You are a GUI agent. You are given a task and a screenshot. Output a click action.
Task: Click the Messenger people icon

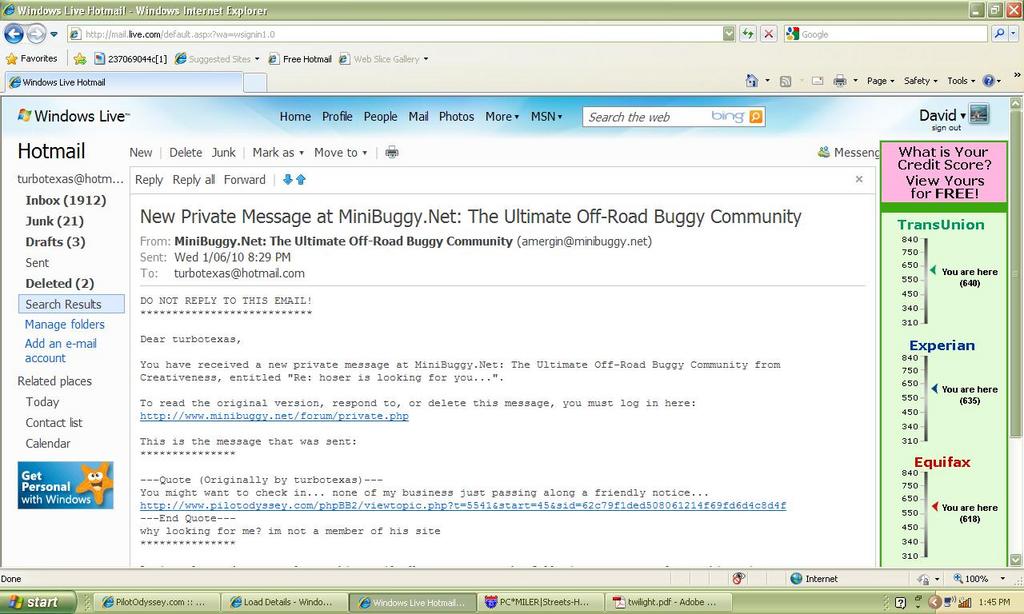[824, 152]
